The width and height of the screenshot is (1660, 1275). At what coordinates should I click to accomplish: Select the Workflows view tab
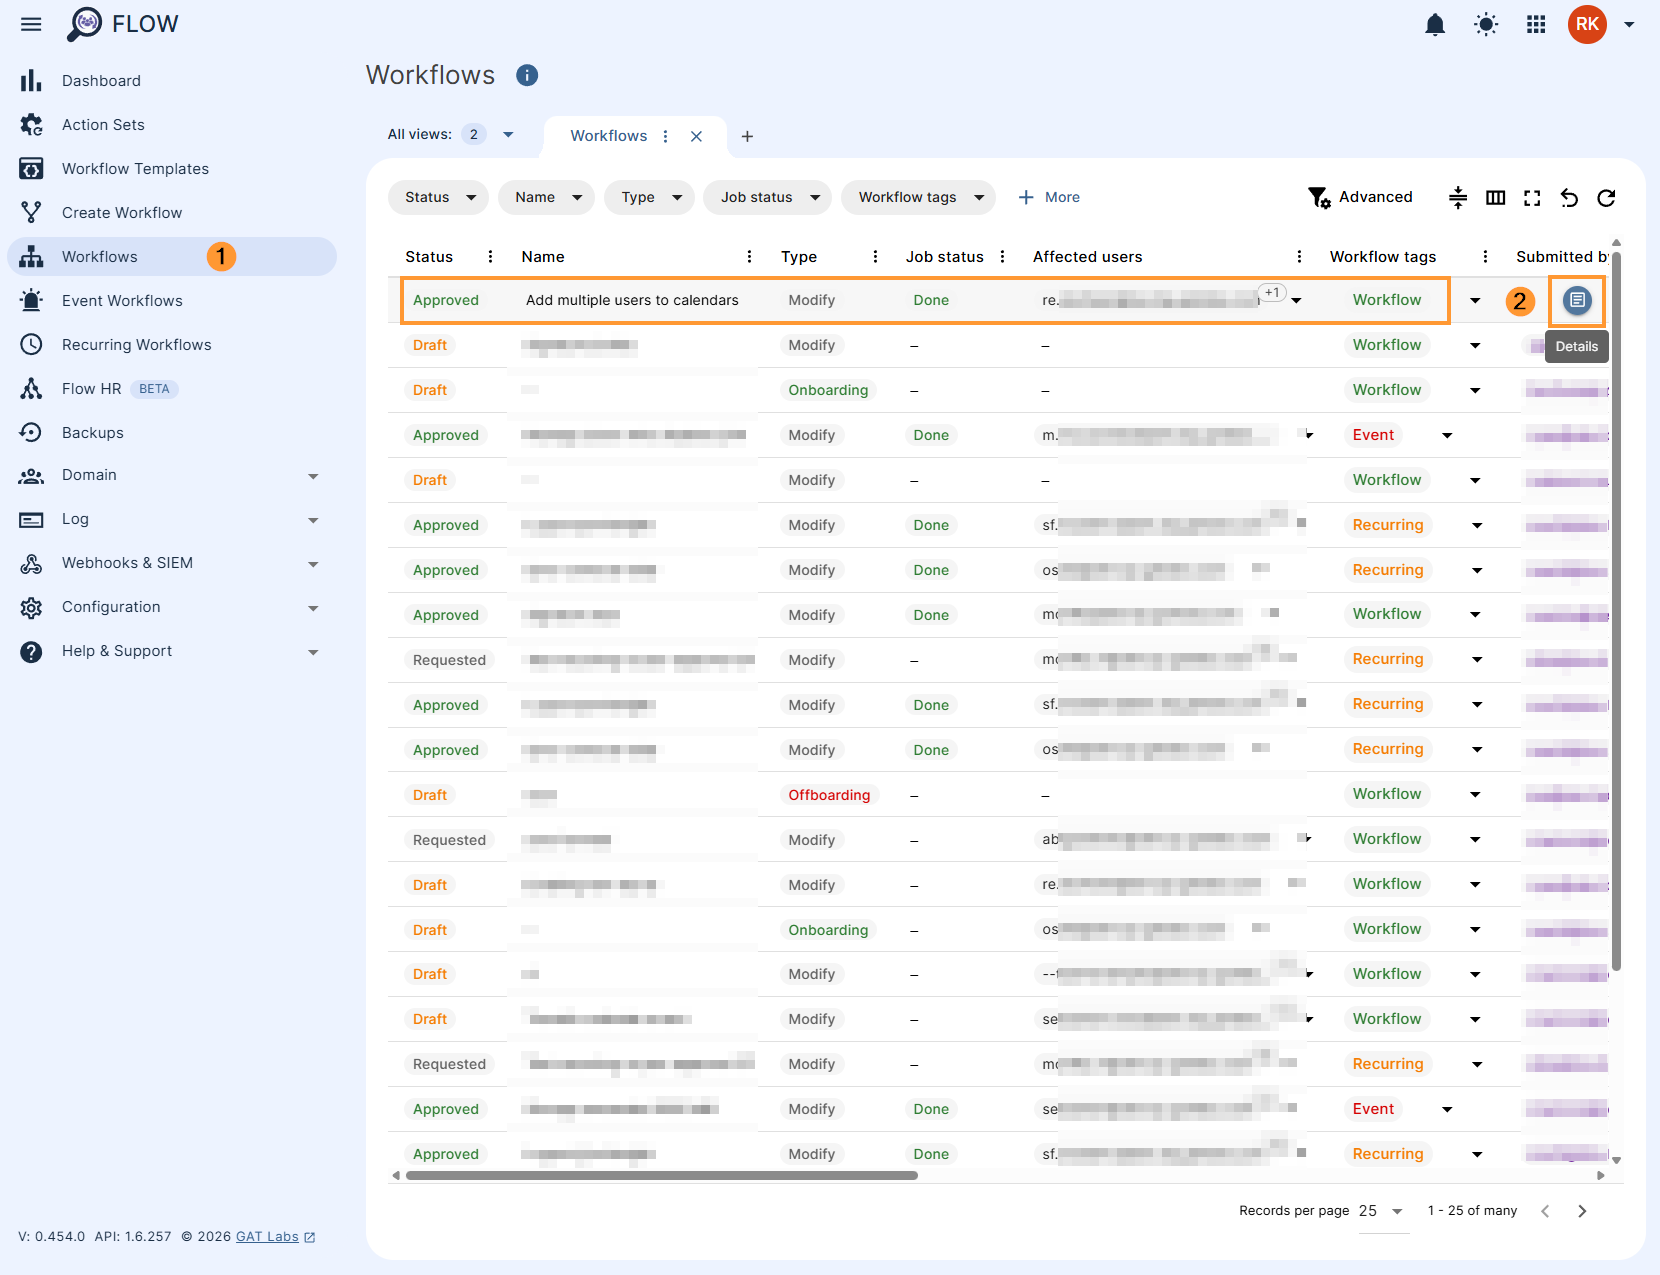point(608,136)
